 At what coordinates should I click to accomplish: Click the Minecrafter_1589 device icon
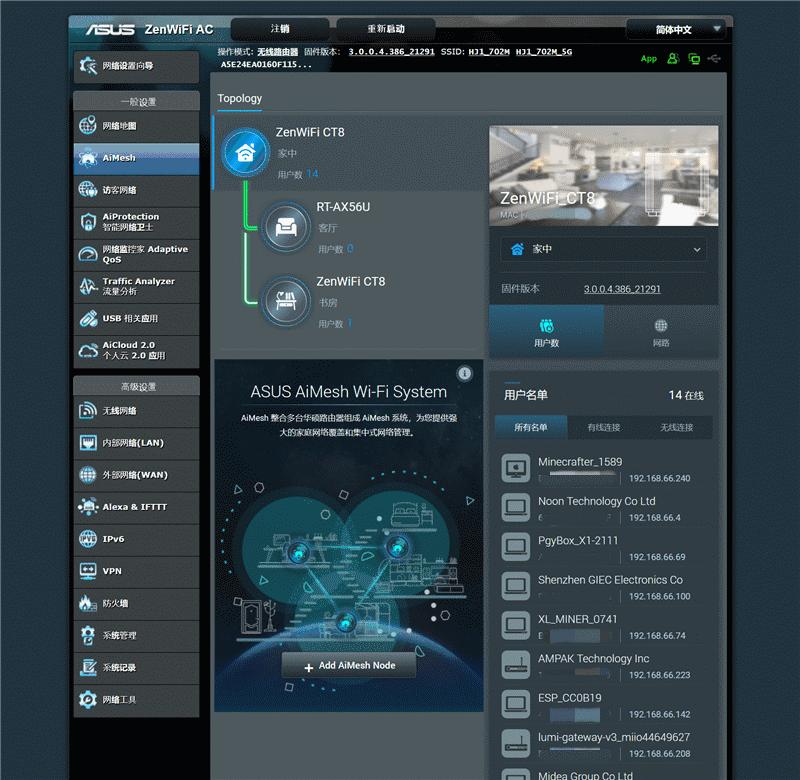point(516,468)
